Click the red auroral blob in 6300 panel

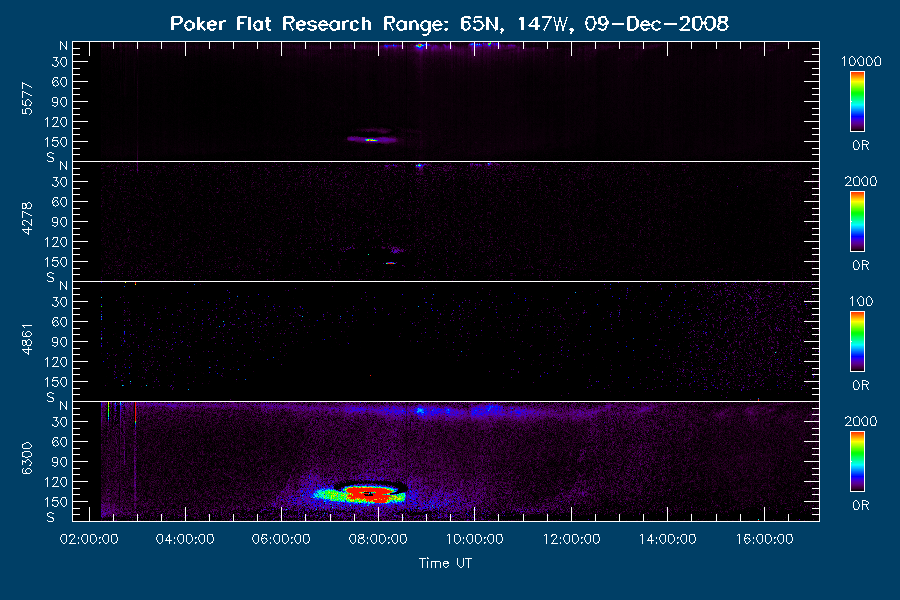pos(369,494)
